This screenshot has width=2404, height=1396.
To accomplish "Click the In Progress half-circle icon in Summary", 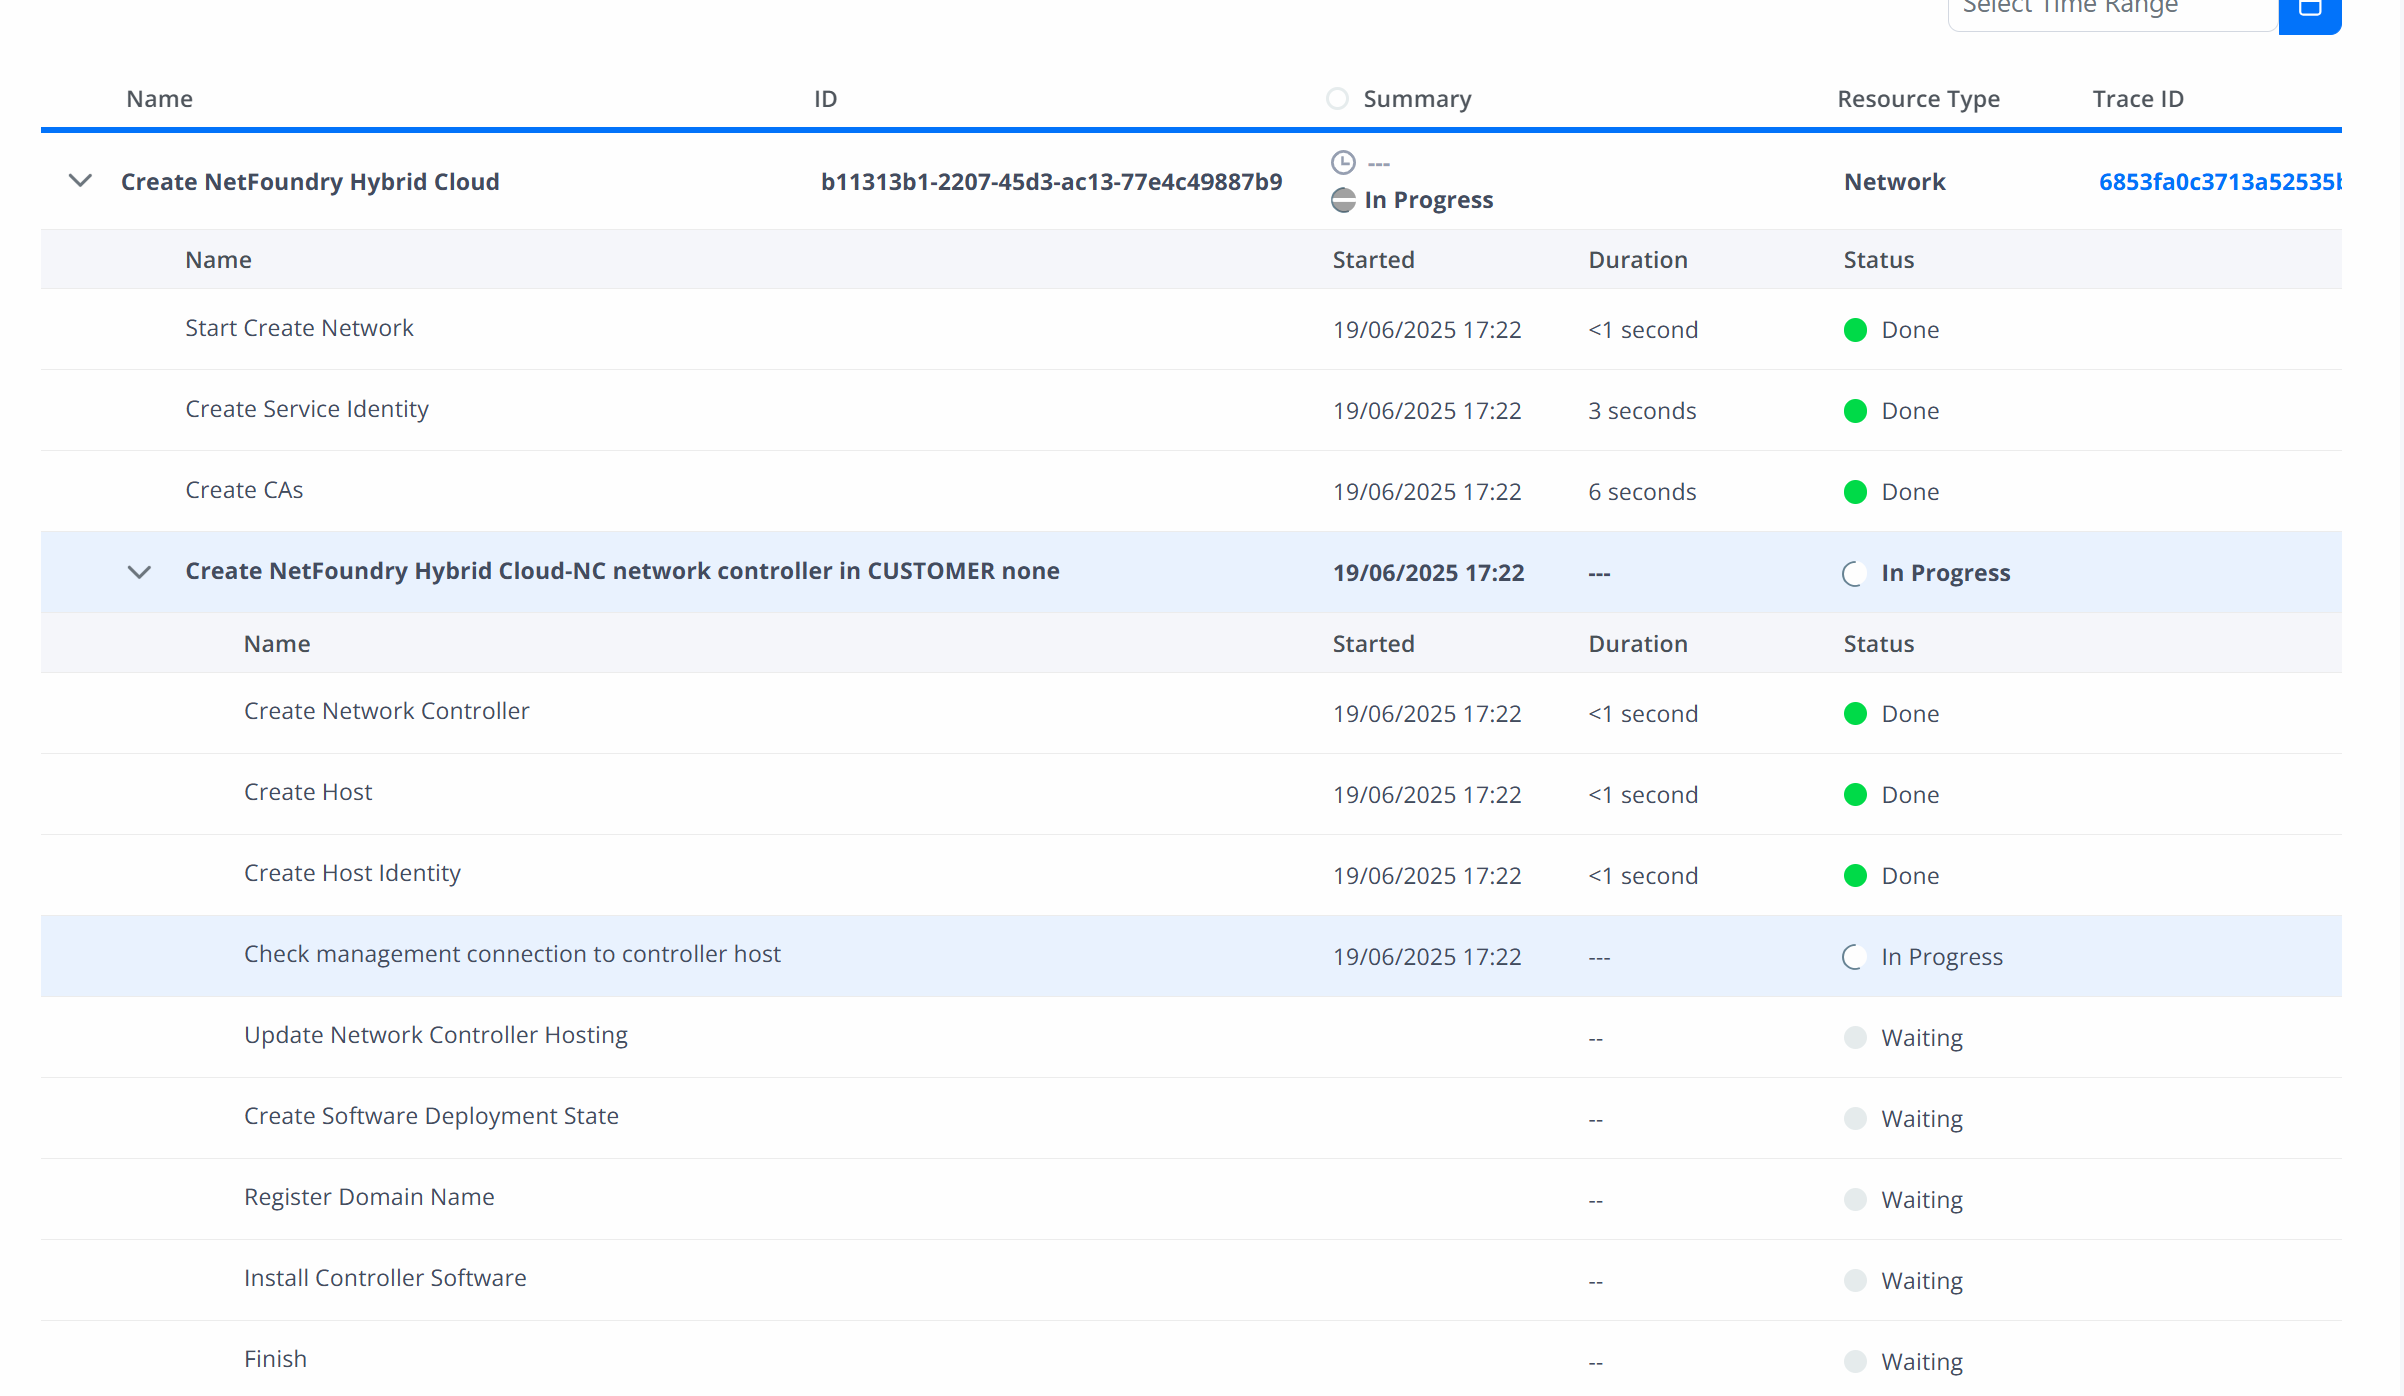I will coord(1343,200).
